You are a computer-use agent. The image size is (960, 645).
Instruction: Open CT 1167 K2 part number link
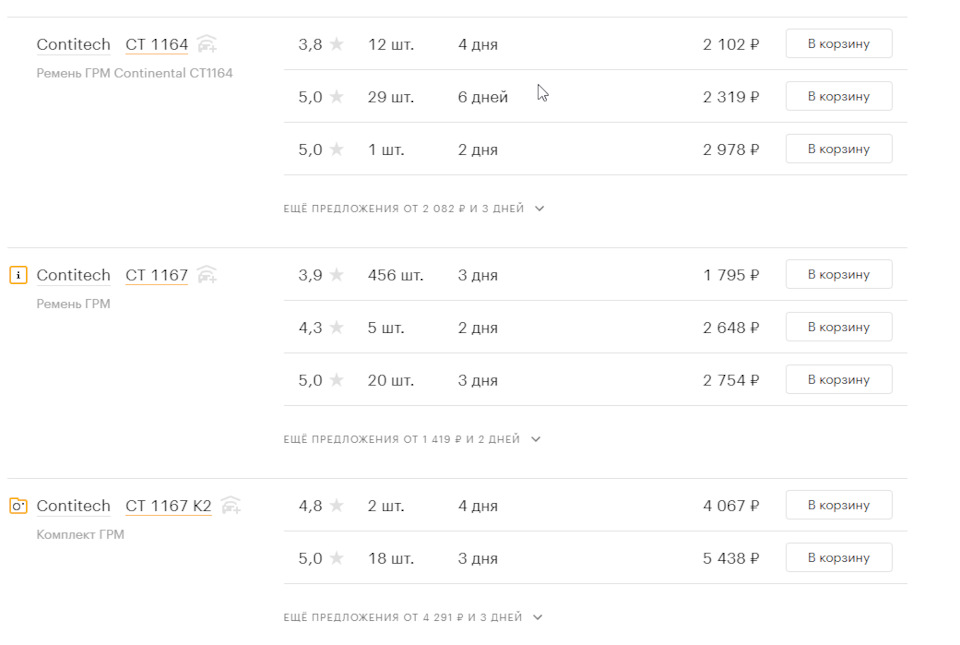point(168,506)
